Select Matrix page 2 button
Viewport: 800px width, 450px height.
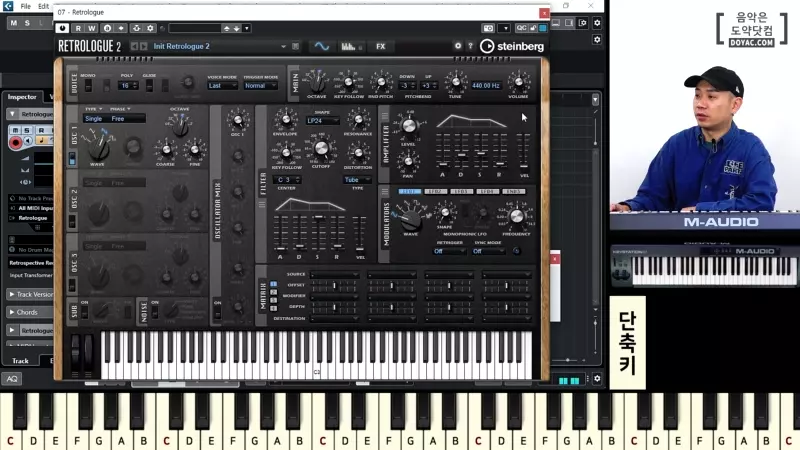point(273,292)
